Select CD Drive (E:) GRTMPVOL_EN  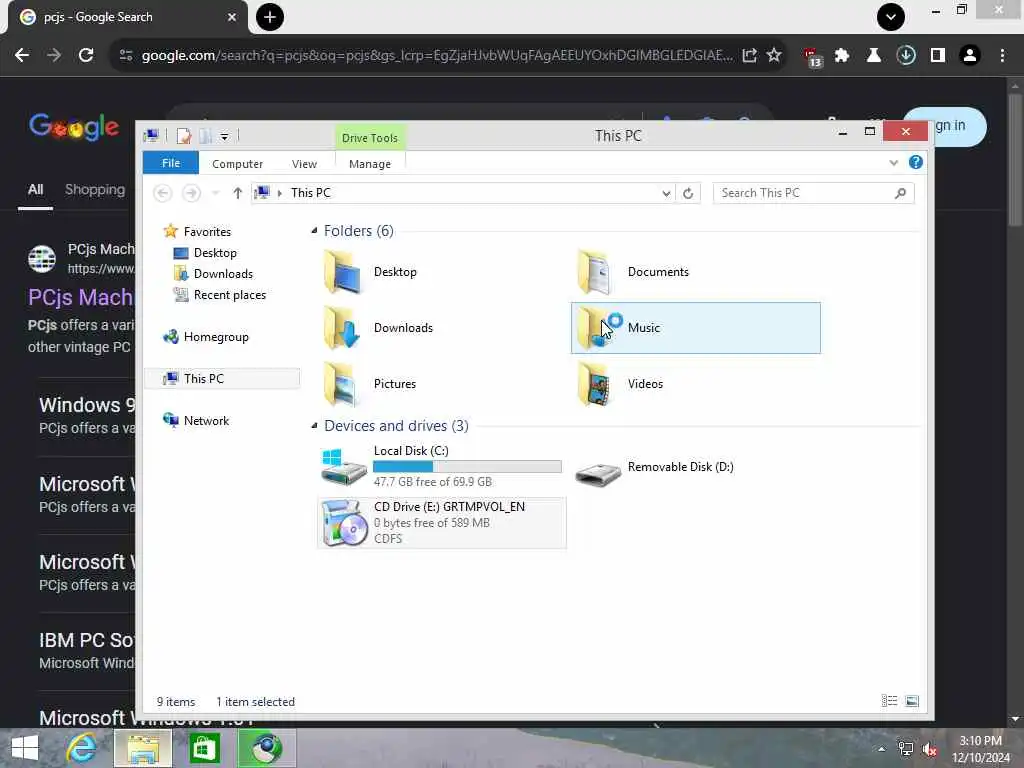point(441,522)
